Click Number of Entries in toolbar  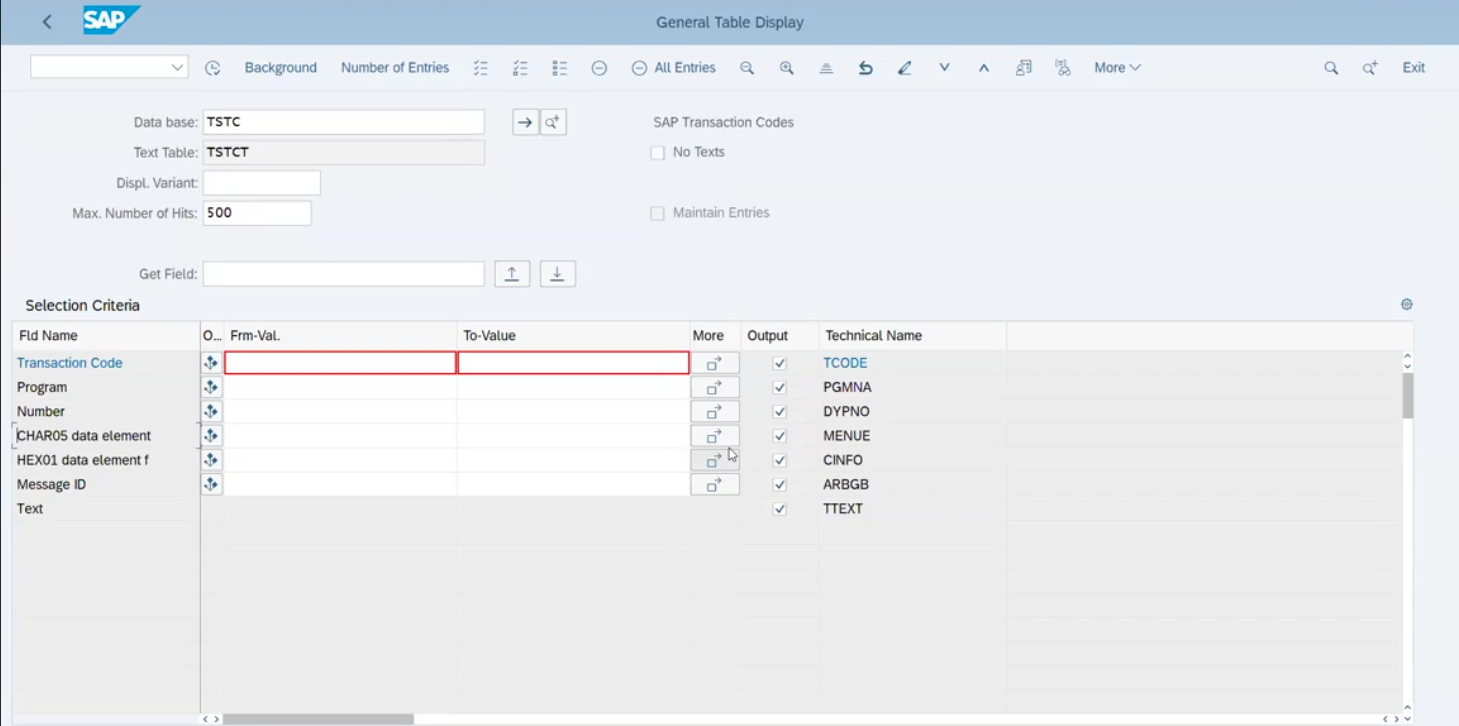(395, 68)
